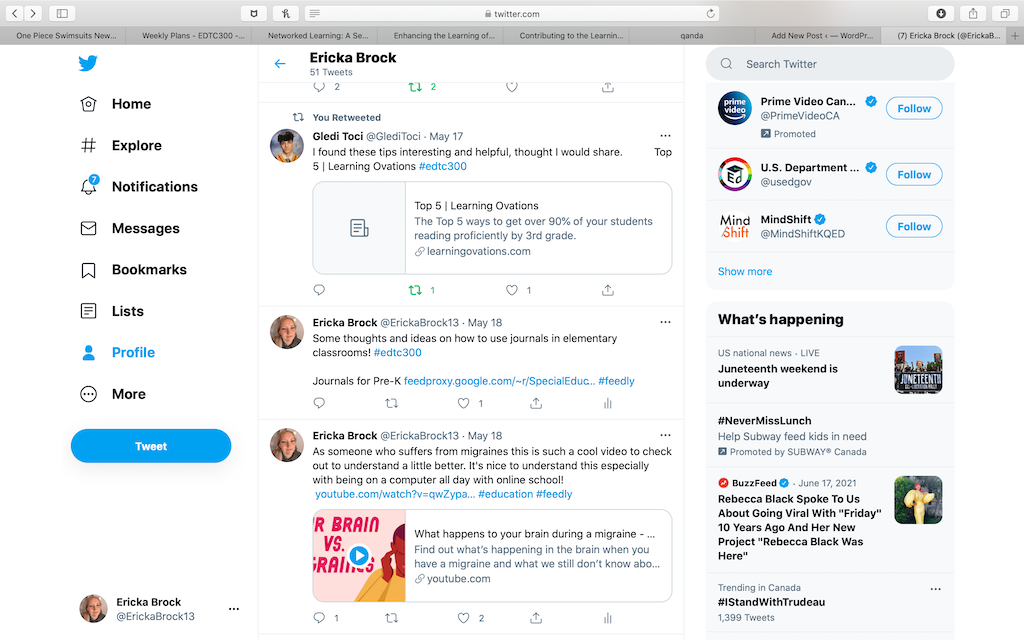1024x640 pixels.
Task: View analytics for the journals tweet
Action: pos(607,403)
